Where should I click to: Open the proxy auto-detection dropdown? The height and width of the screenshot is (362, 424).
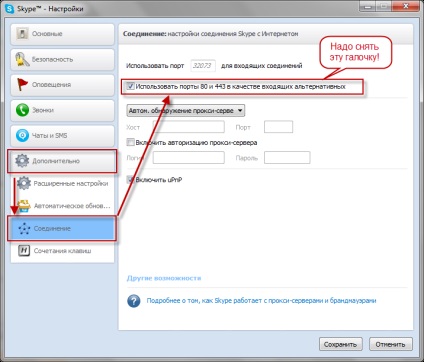click(x=186, y=111)
